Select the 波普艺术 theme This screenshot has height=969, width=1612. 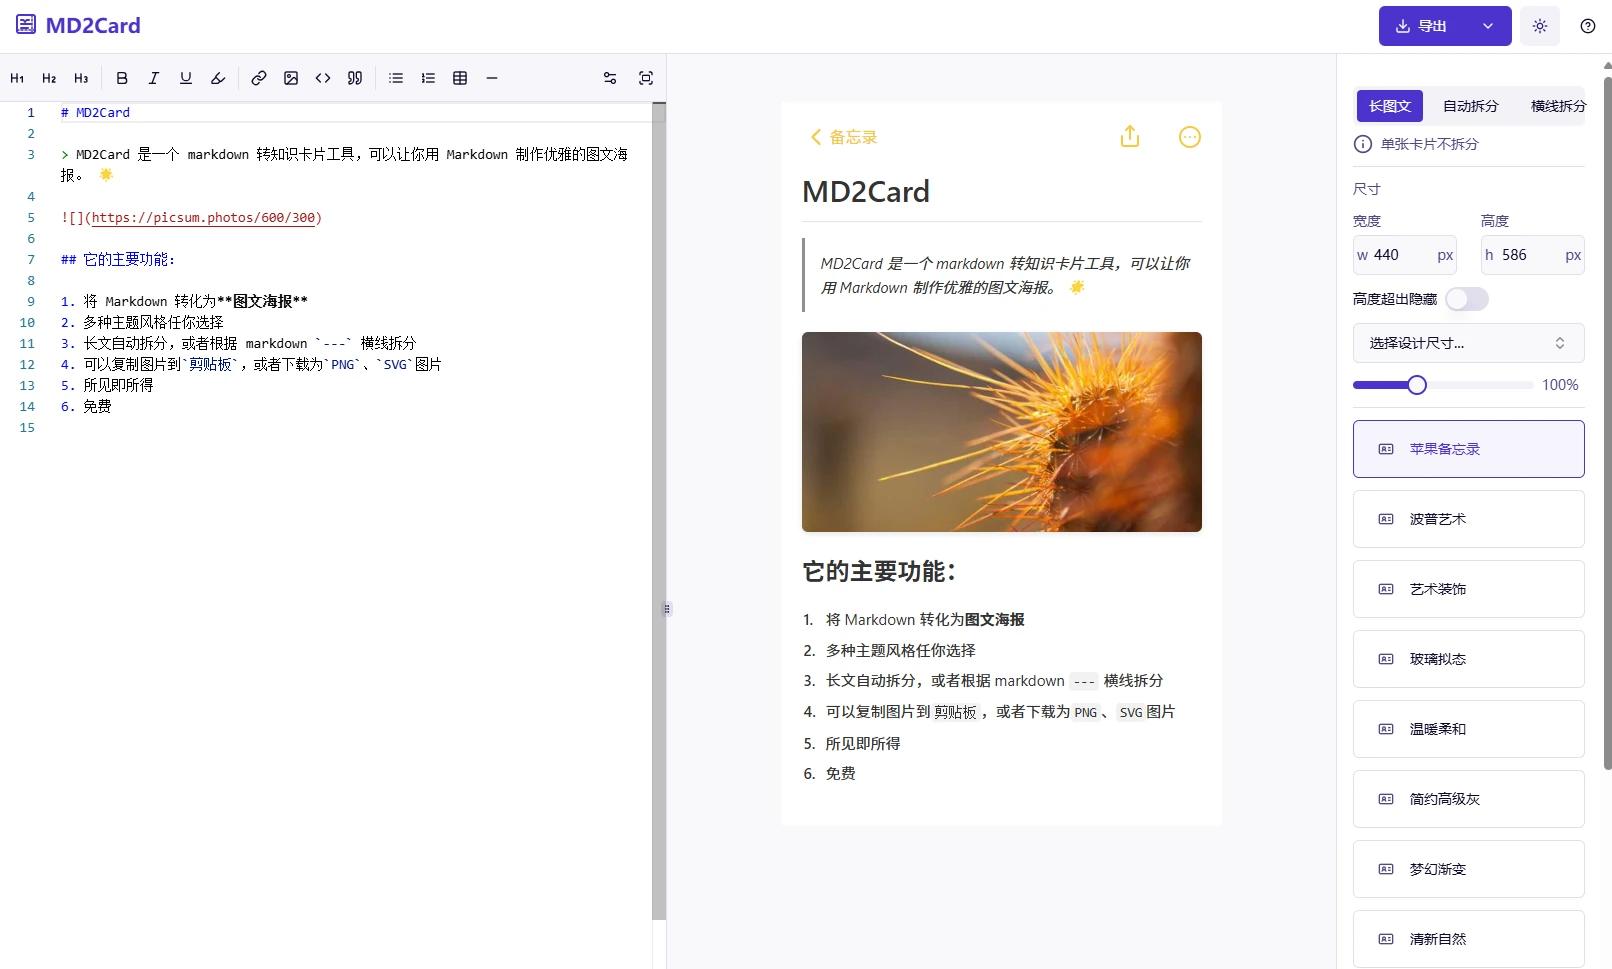point(1468,519)
